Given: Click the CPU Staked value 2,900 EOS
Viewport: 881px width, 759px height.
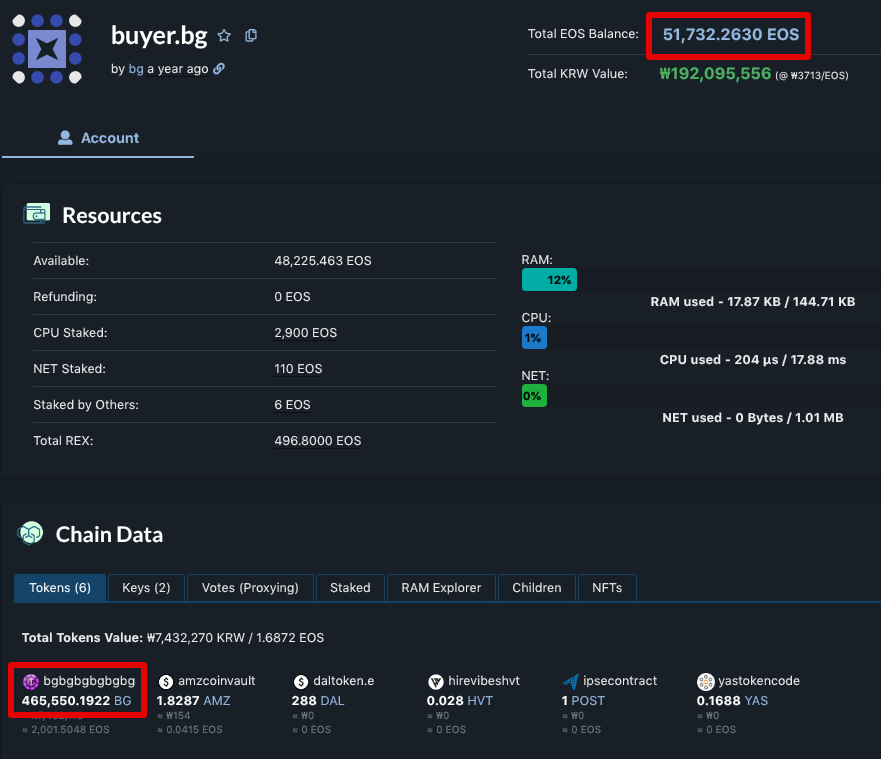Looking at the screenshot, I should pos(306,333).
